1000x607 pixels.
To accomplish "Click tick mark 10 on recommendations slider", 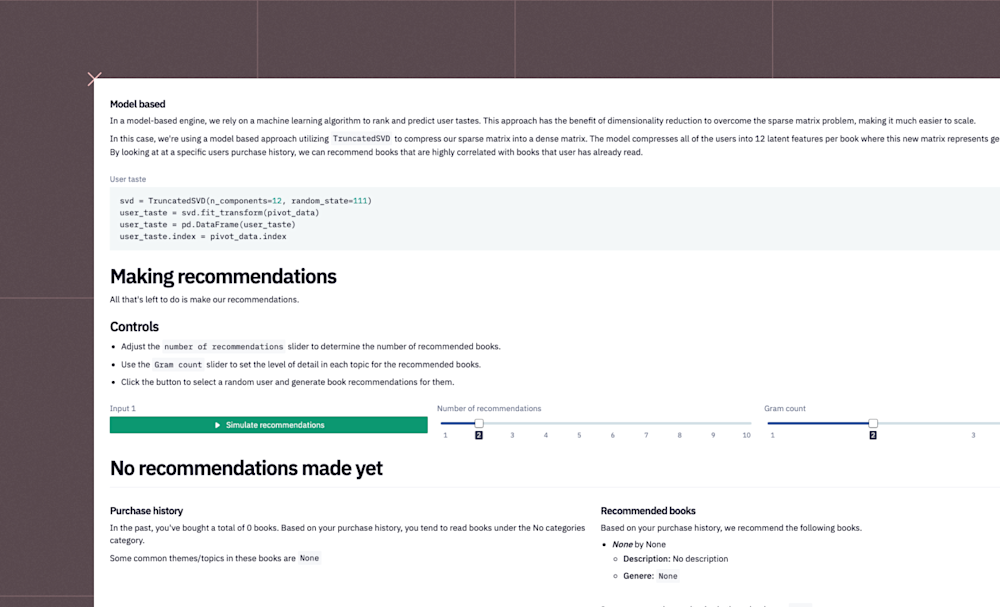I will point(746,435).
